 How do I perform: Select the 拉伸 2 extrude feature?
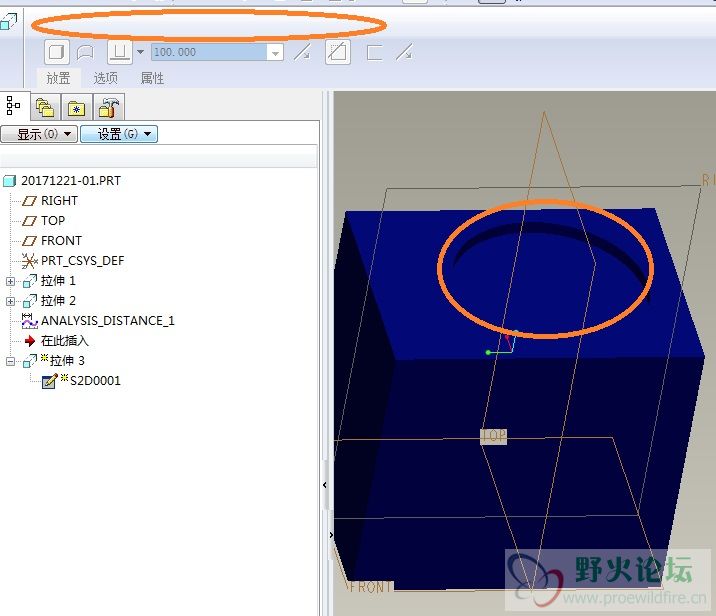[58, 301]
